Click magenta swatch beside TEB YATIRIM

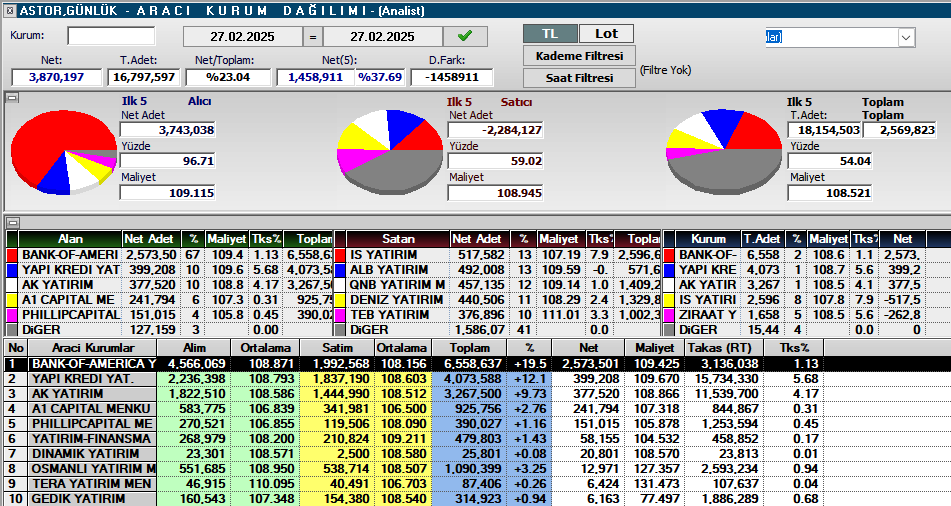(x=340, y=315)
